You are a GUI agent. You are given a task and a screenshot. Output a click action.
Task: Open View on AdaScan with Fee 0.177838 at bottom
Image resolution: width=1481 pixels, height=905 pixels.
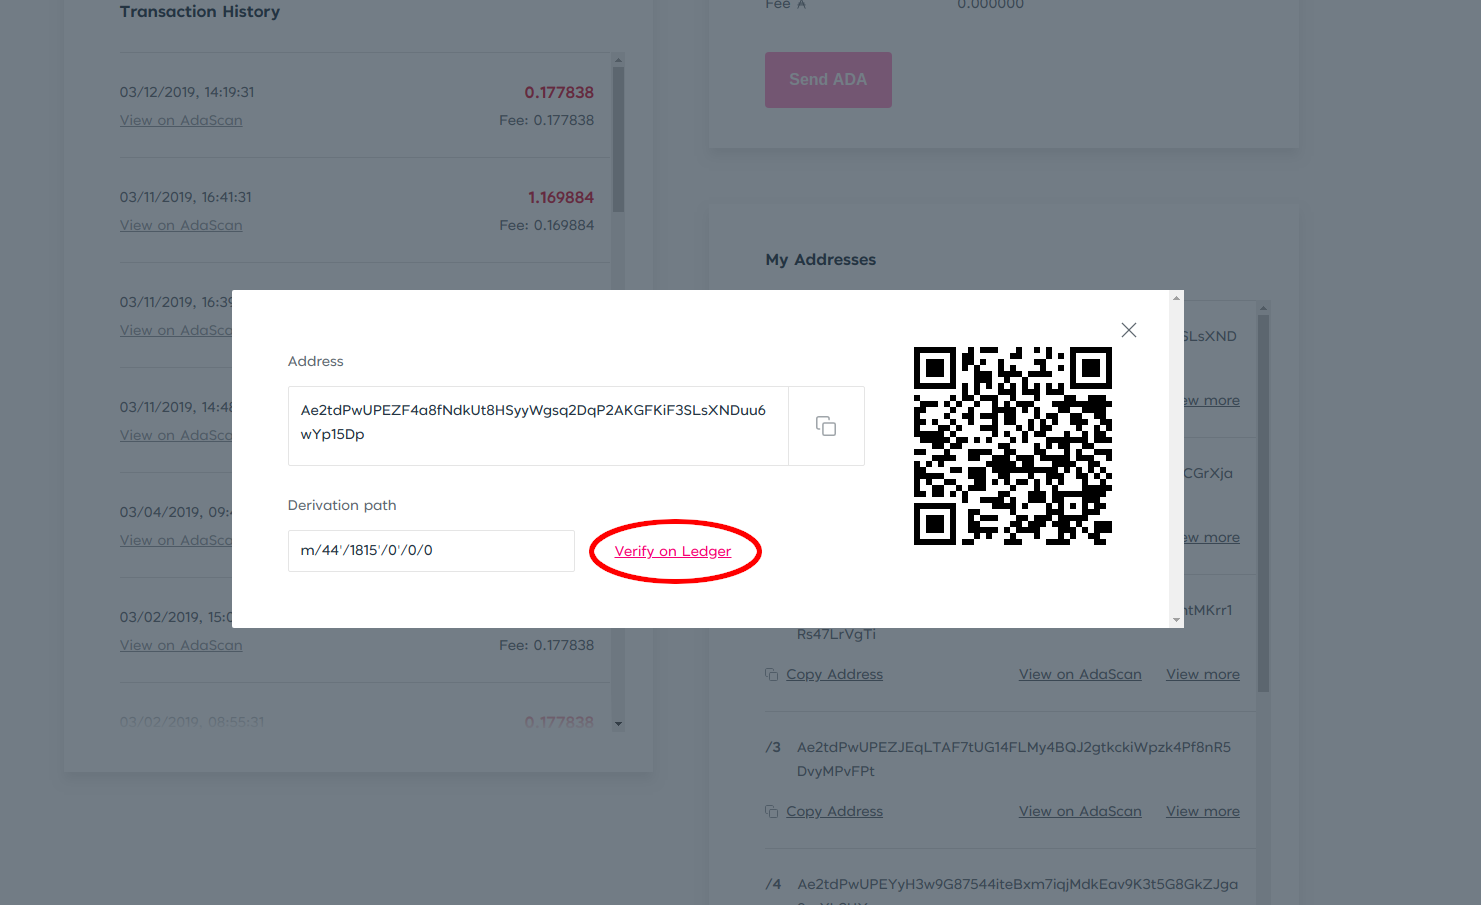(x=181, y=645)
